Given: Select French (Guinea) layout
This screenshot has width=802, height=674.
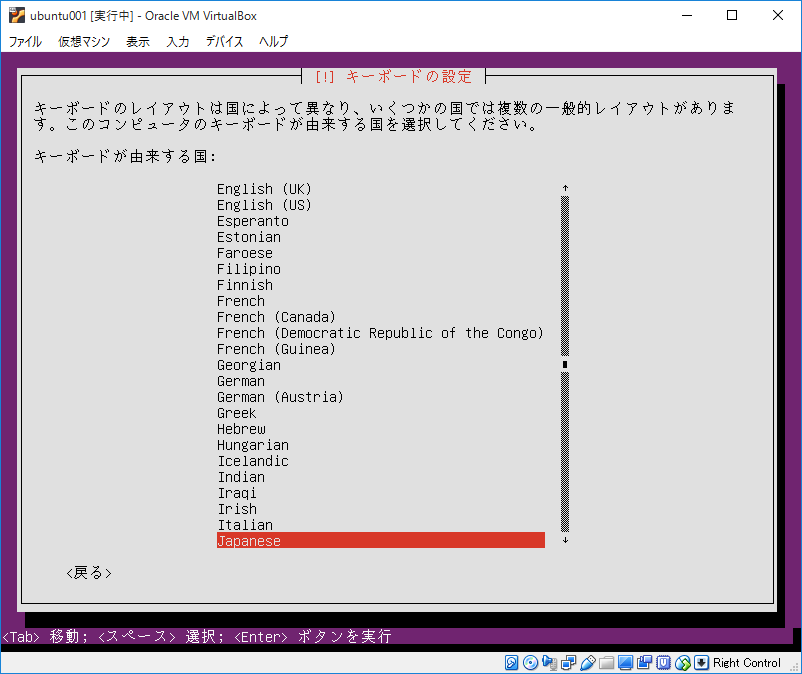Looking at the screenshot, I should (x=381, y=349).
